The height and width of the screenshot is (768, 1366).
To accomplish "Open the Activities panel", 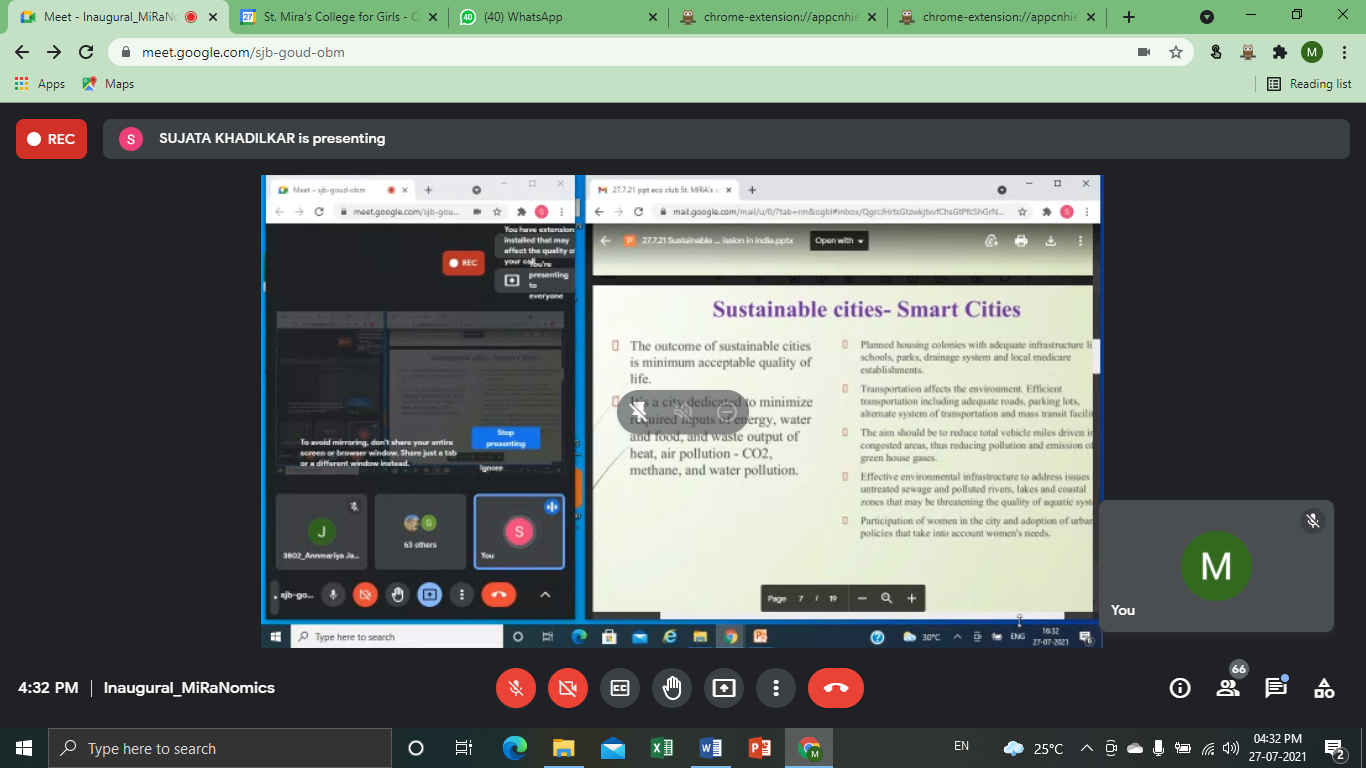I will tap(1324, 688).
